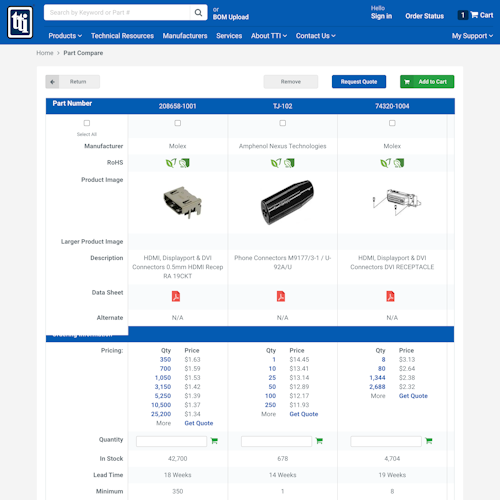The height and width of the screenshot is (500, 500).
Task: Expand the My Support dropdown
Action: pyautogui.click(x=472, y=36)
